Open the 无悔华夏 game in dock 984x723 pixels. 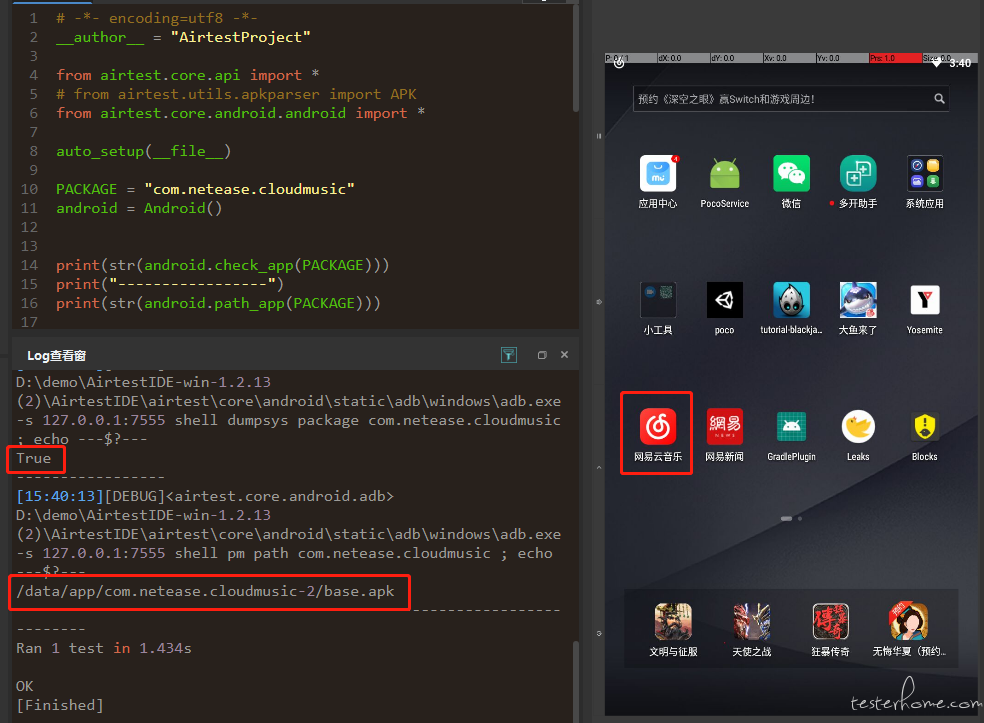[x=909, y=621]
